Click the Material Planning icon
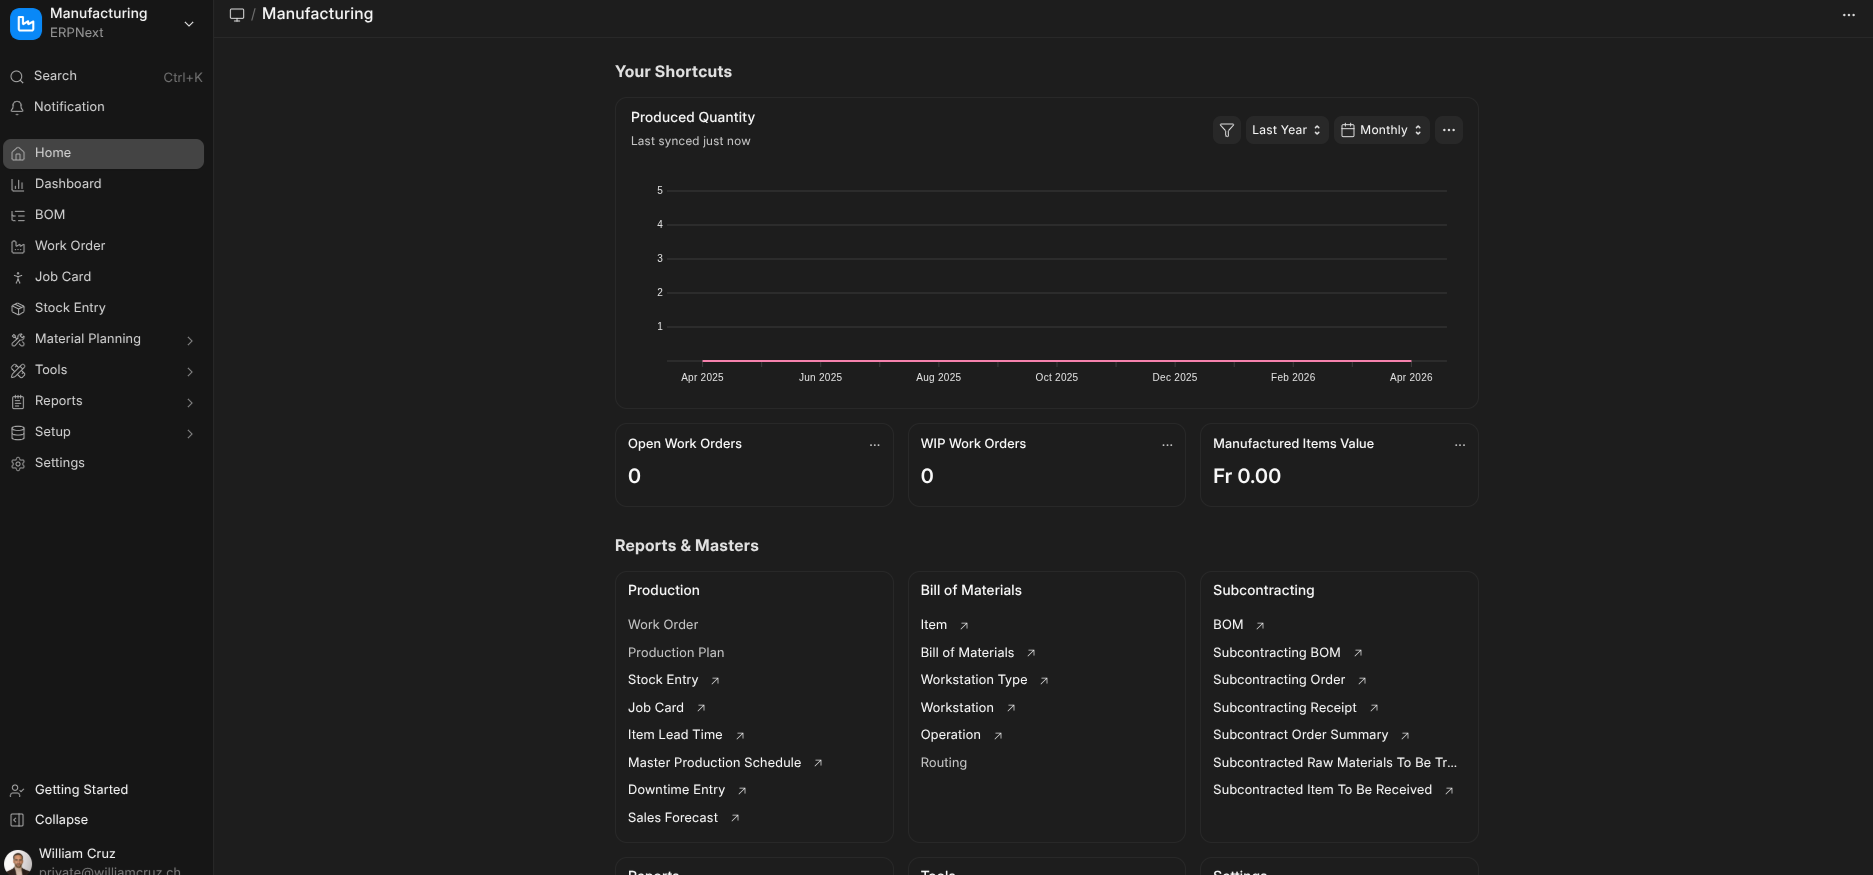Image resolution: width=1873 pixels, height=875 pixels. tap(18, 340)
